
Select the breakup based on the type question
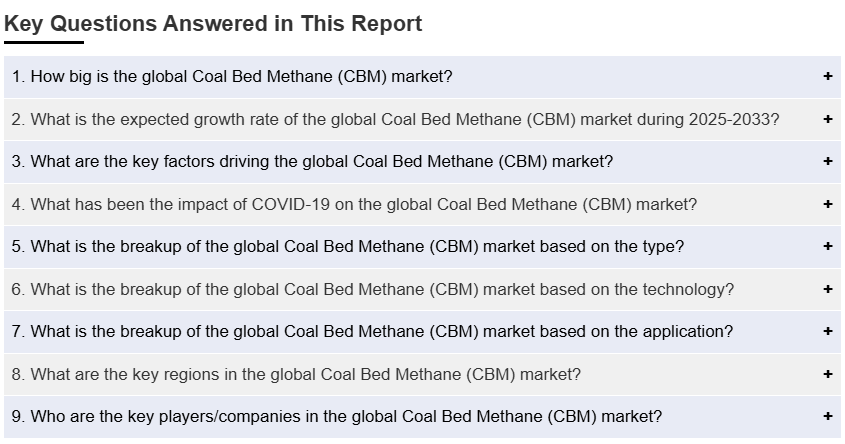347,246
